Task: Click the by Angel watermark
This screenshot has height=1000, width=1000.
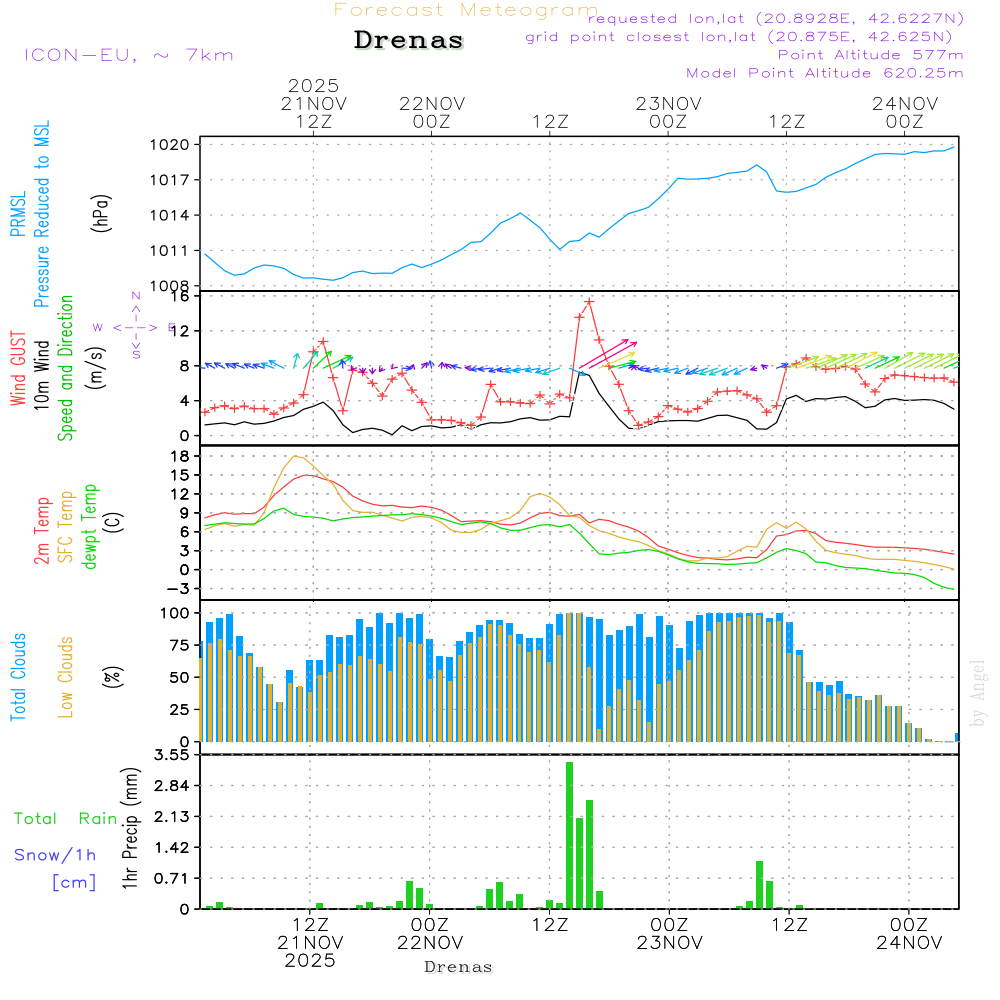Action: coord(978,693)
